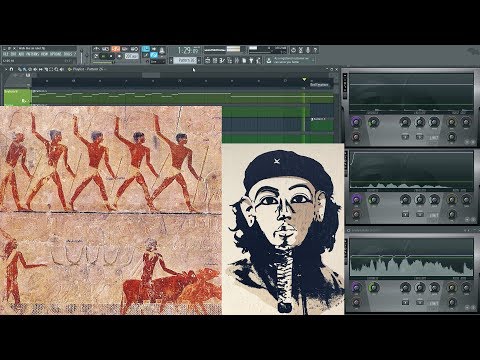This screenshot has width=480, height=360.
Task: Click the arrow left of Pattern 26
Action: (171, 60)
